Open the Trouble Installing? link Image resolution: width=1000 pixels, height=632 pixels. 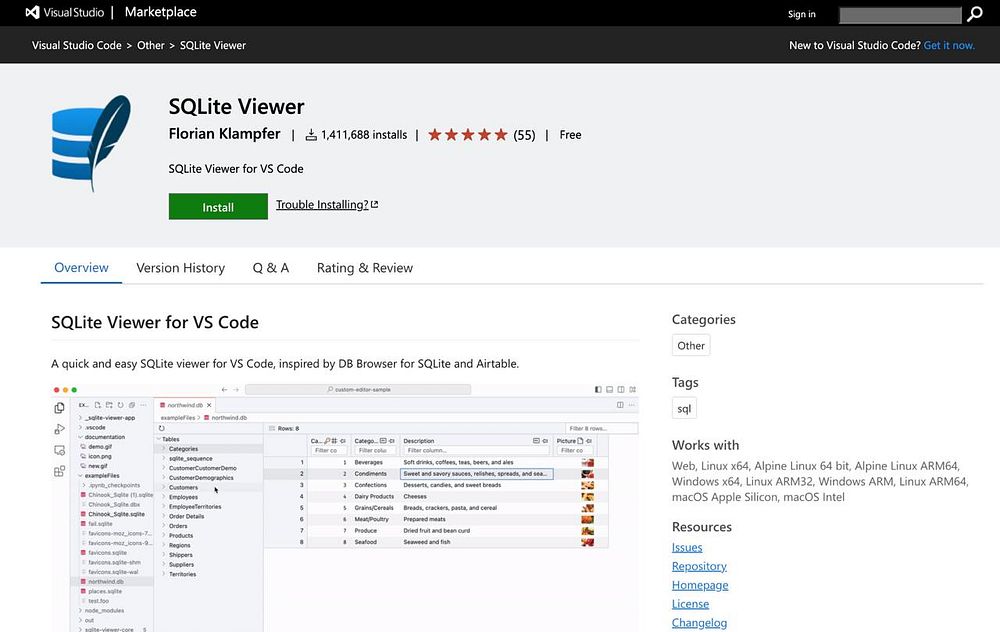327,204
